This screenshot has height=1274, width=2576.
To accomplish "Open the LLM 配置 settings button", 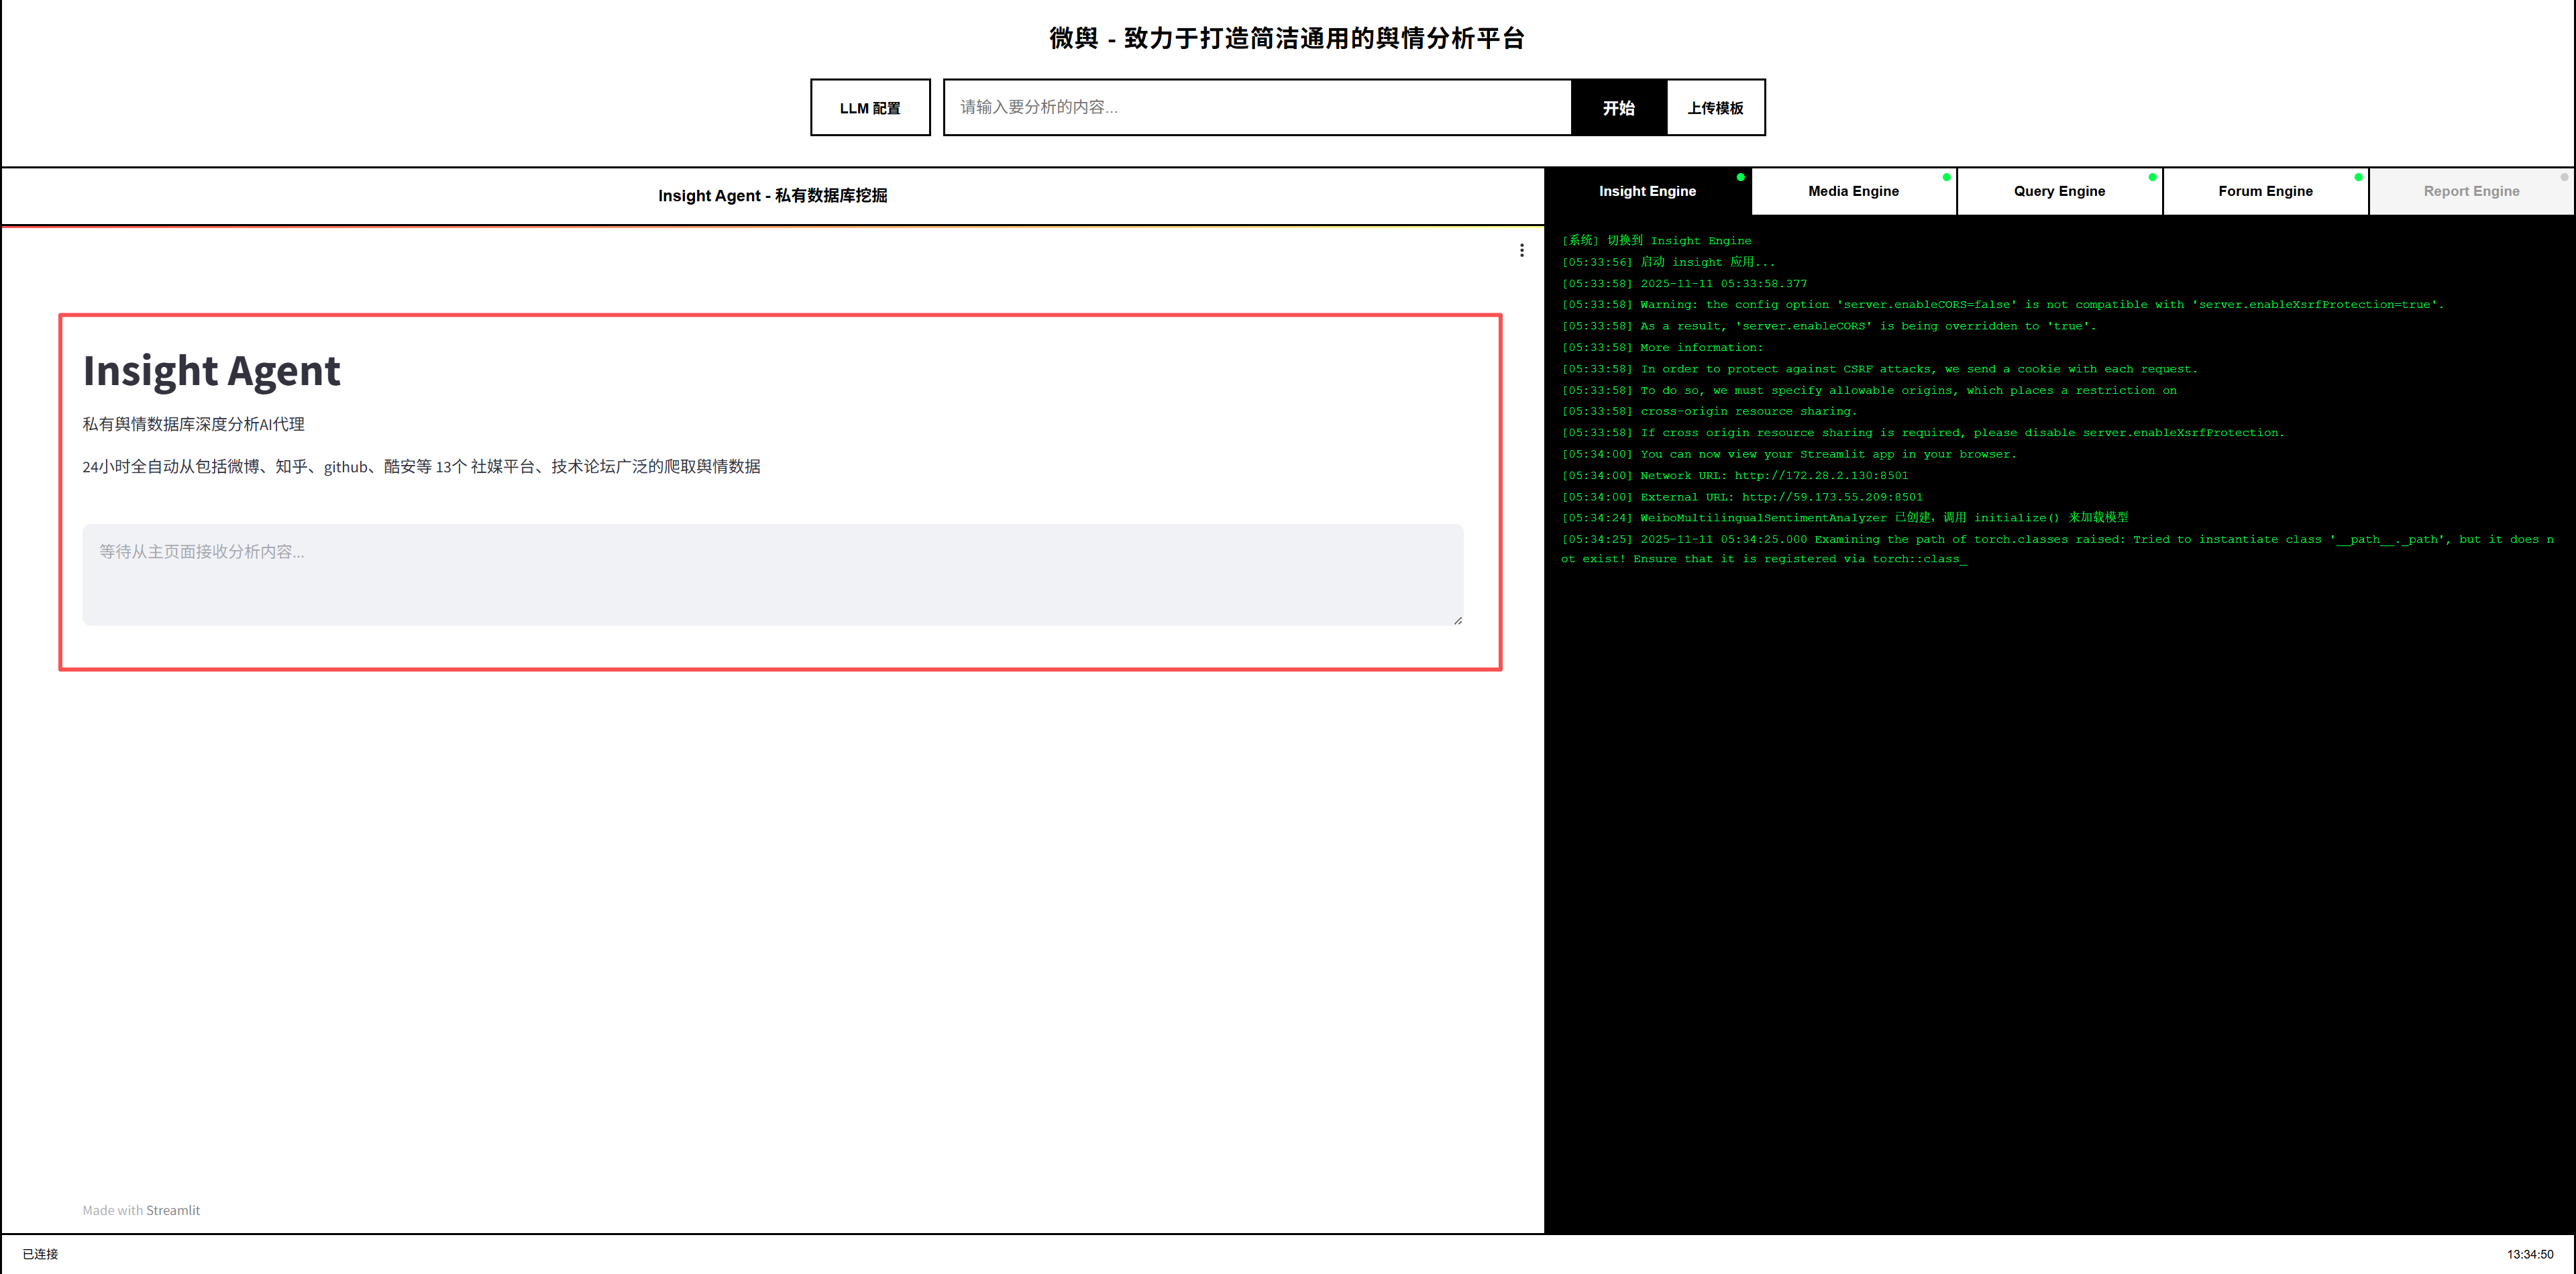I will [870, 107].
